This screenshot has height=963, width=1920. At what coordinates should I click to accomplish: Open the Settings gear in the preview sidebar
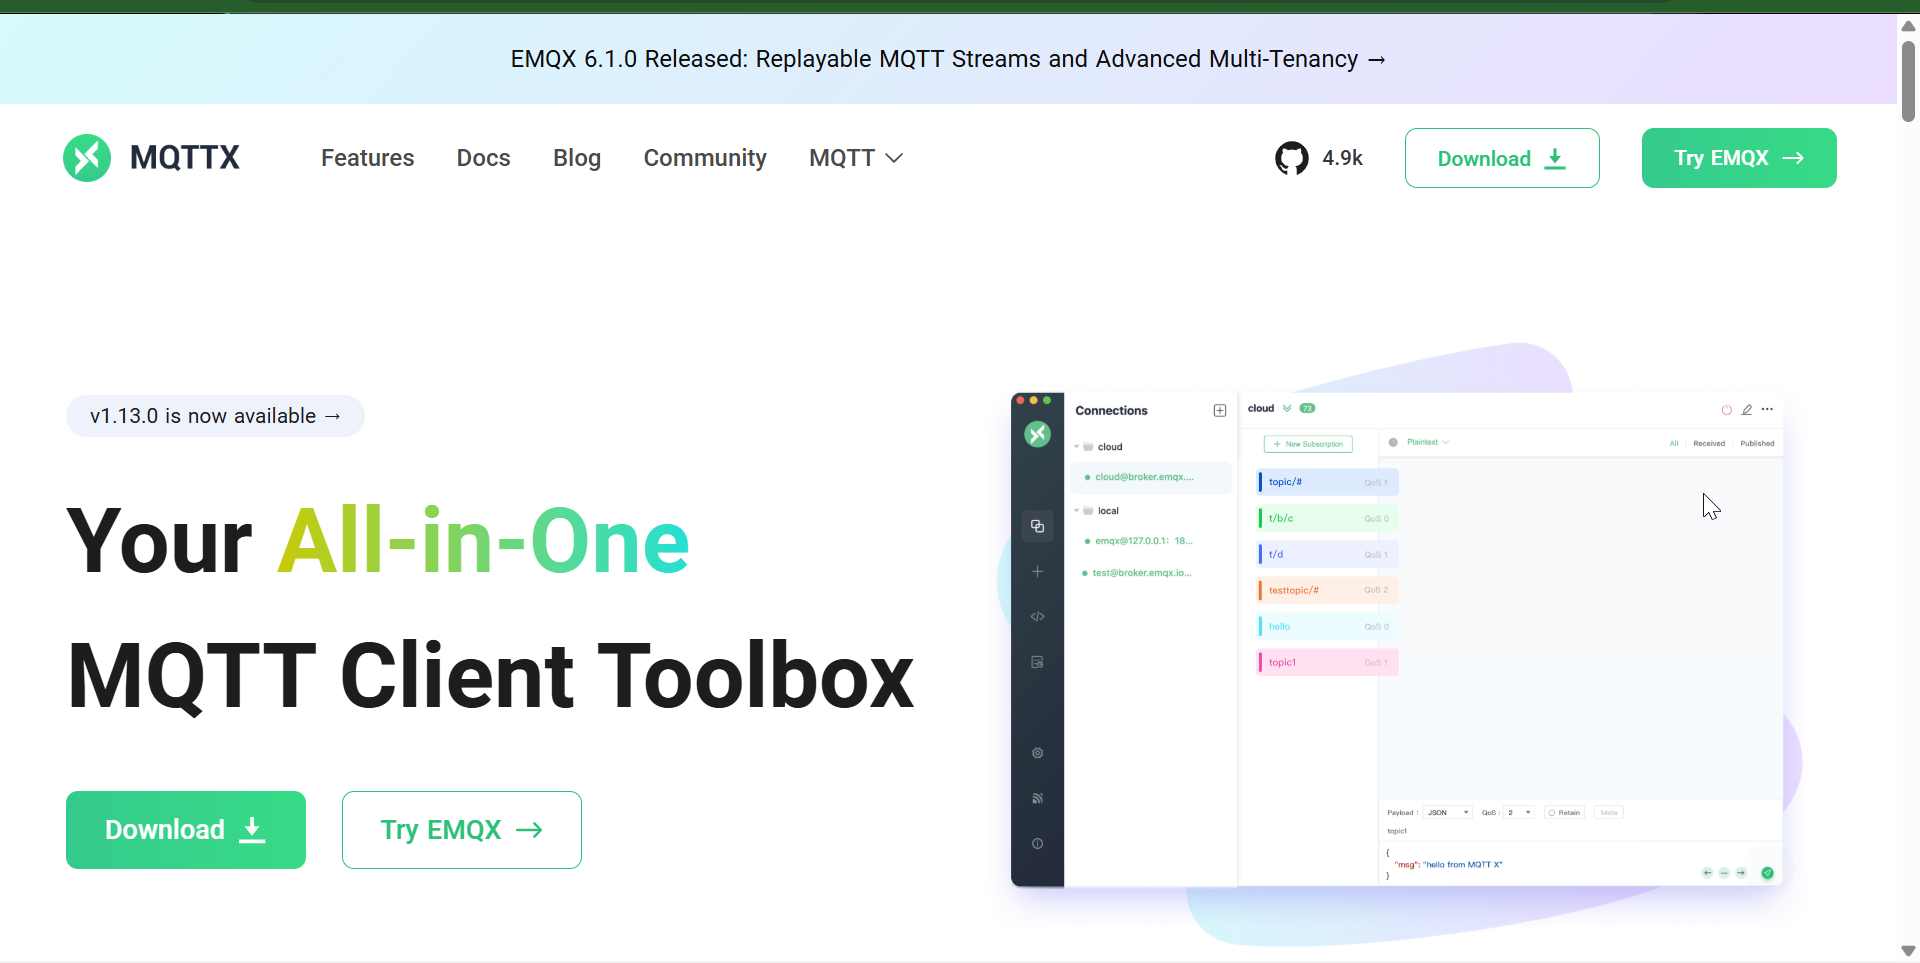coord(1037,753)
